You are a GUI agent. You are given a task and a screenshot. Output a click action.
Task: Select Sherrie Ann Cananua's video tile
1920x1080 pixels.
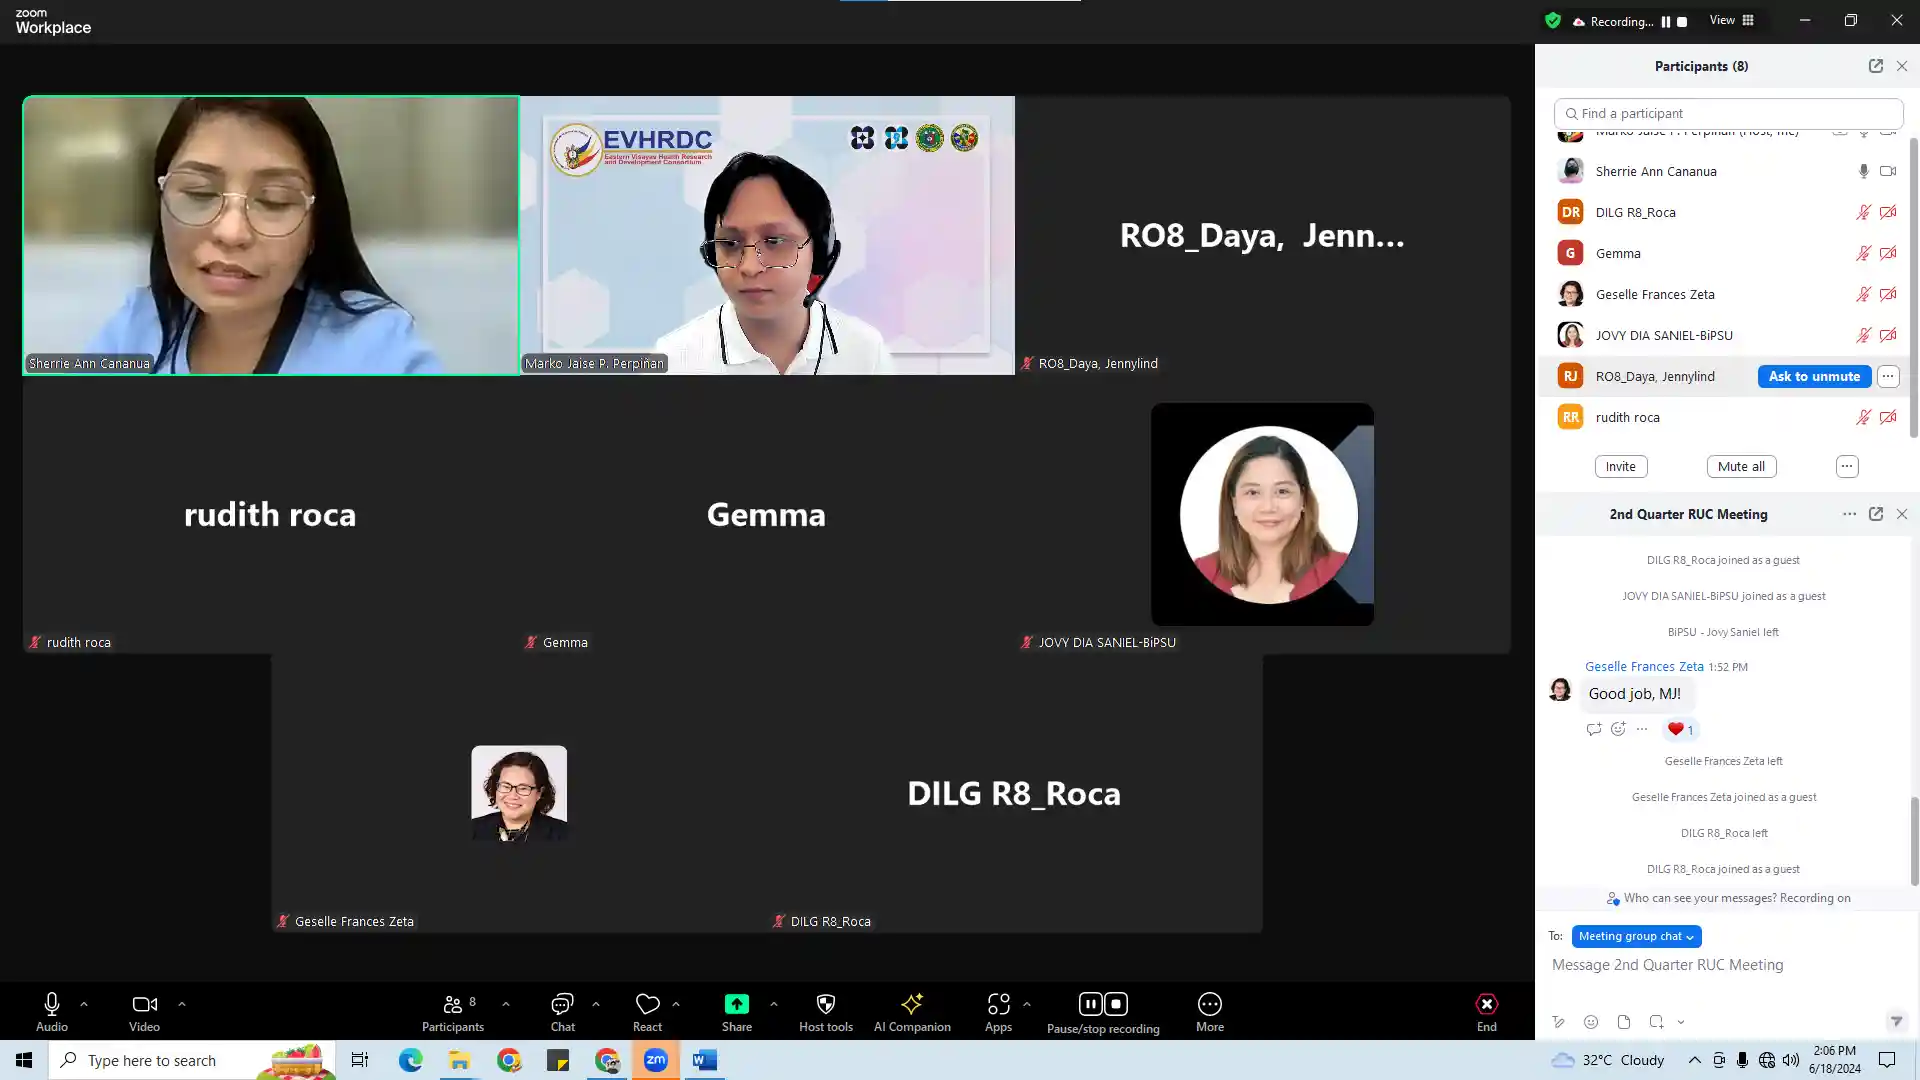pos(271,235)
